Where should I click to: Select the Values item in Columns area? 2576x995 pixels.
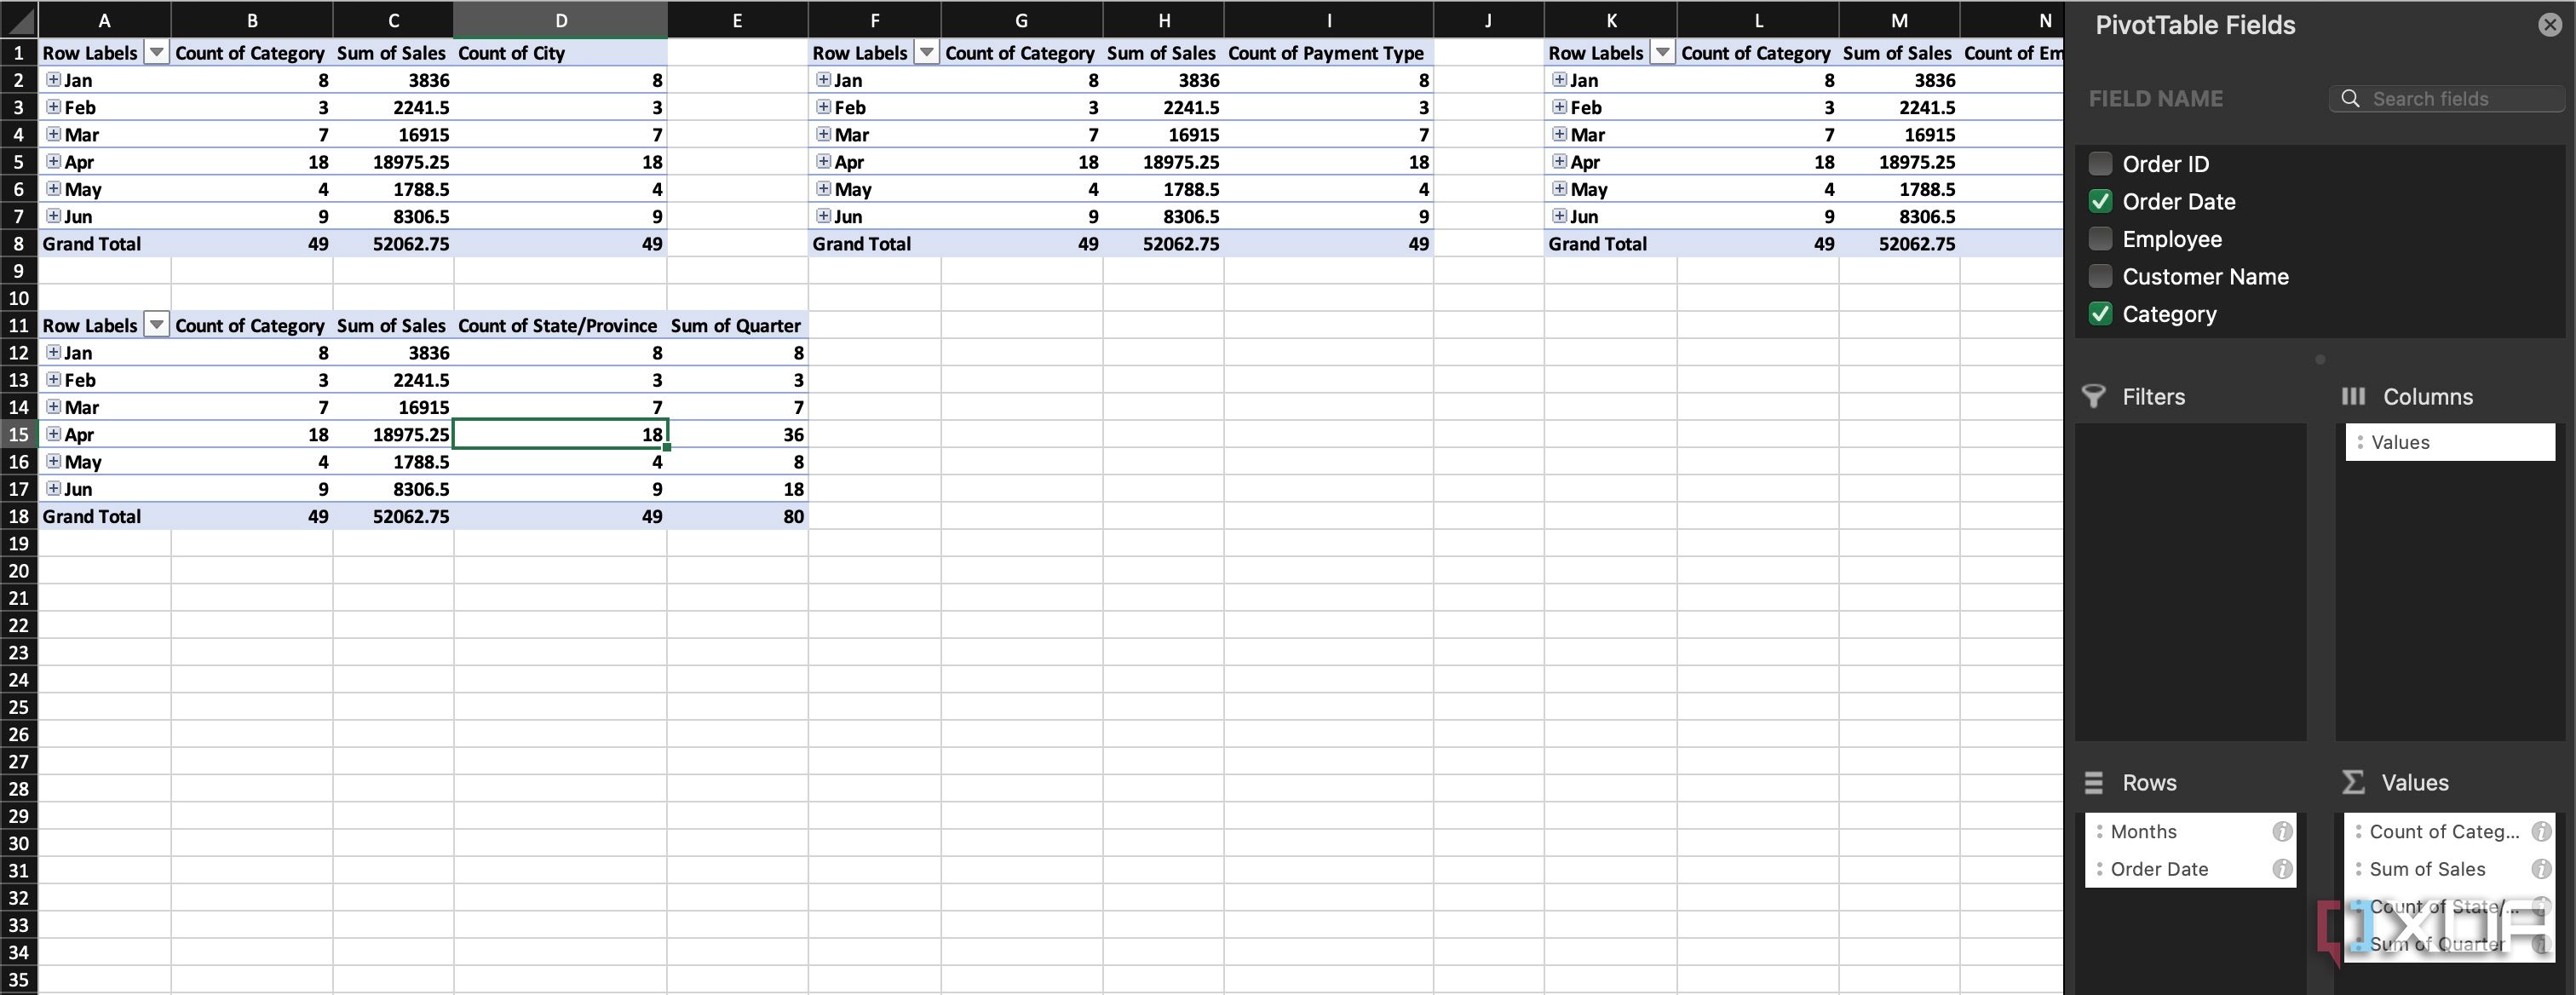2450,442
